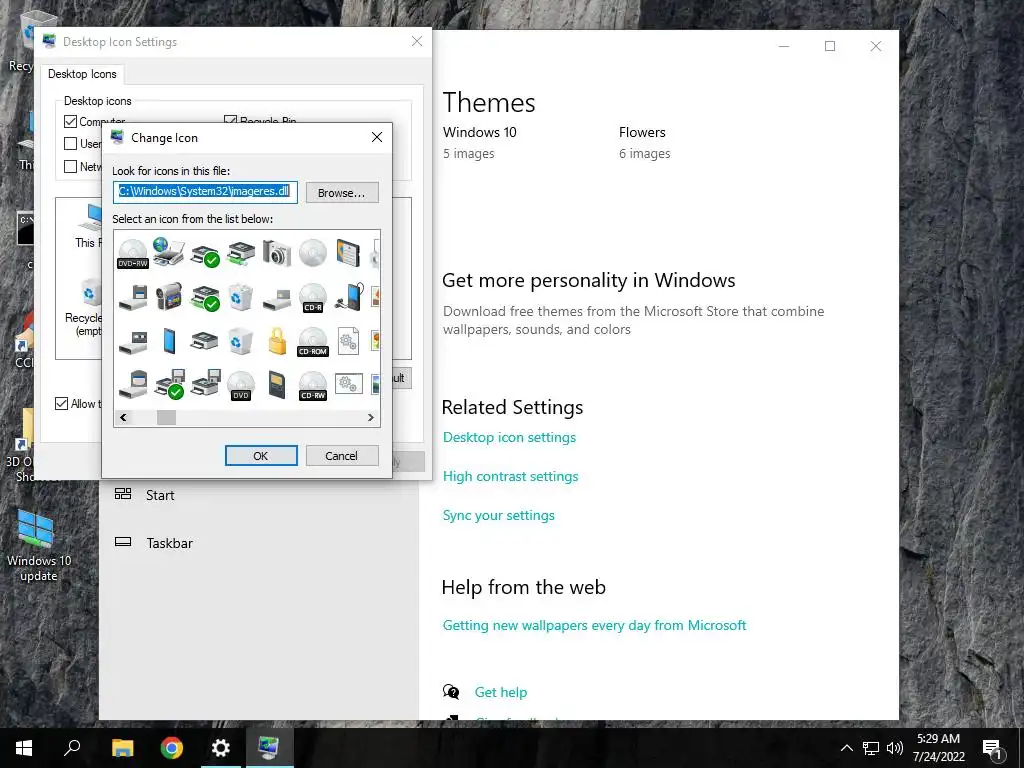Show hidden tray icons chevron

click(846, 748)
